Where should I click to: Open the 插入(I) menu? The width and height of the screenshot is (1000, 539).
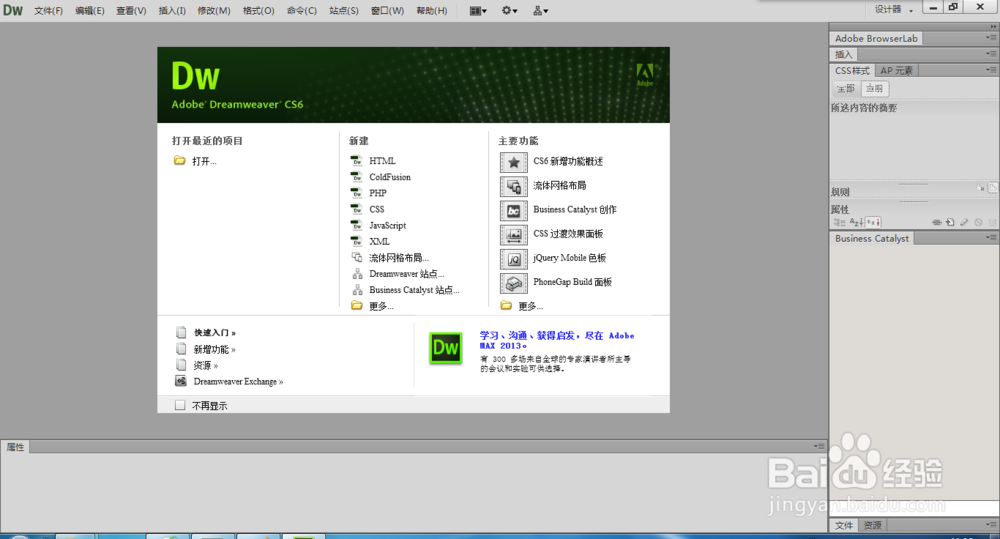[172, 11]
